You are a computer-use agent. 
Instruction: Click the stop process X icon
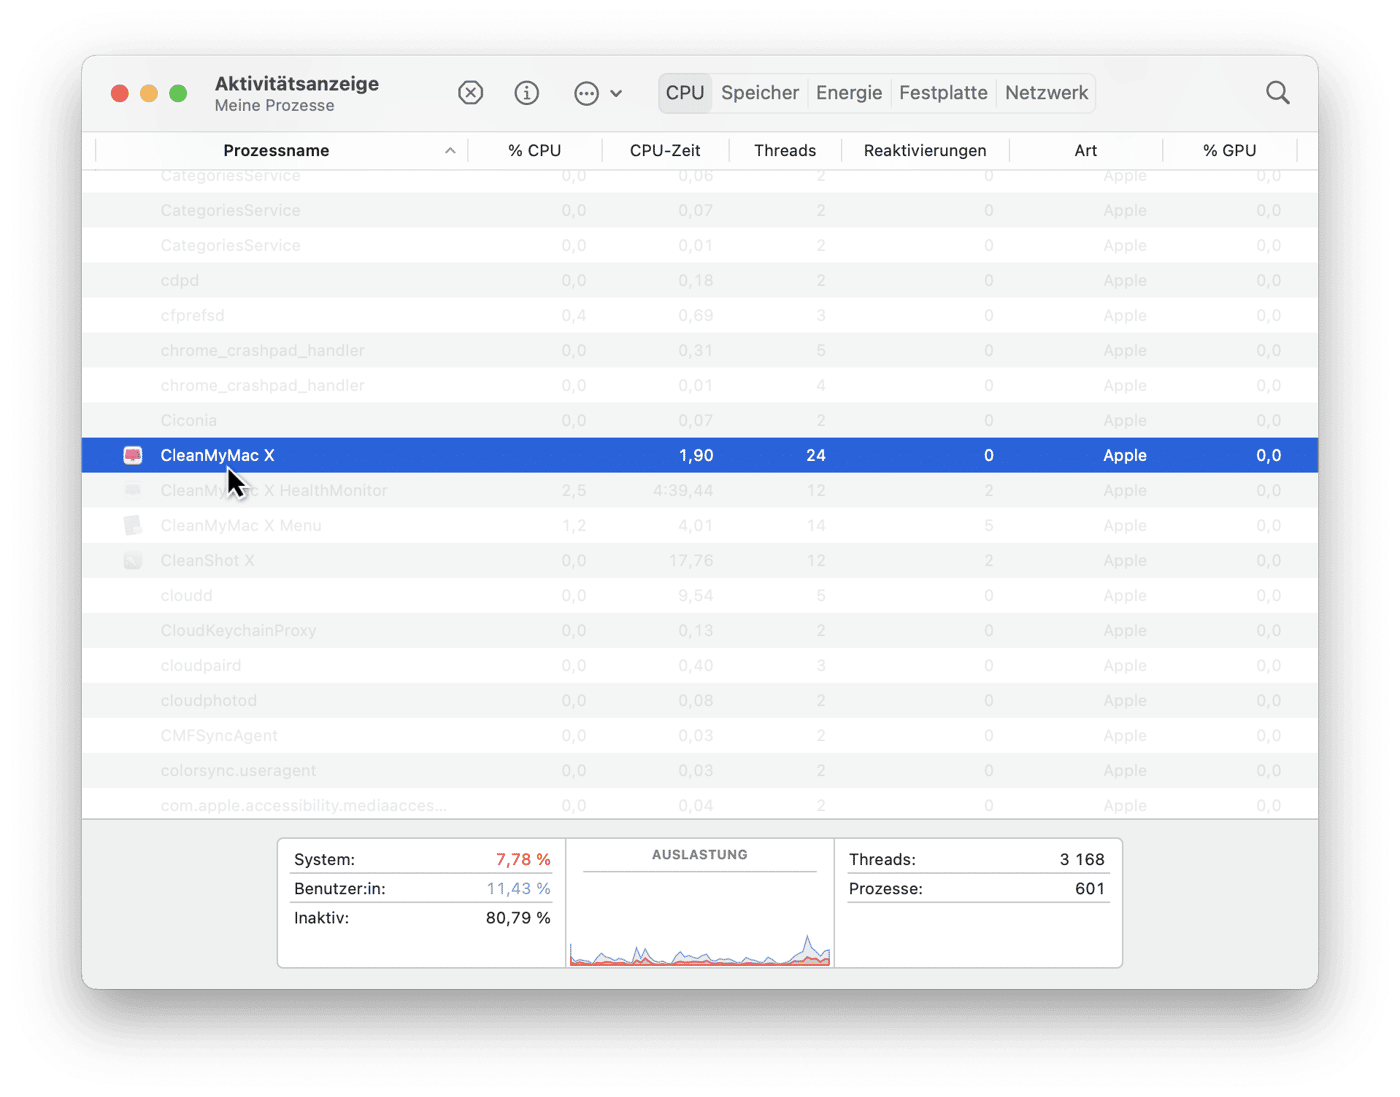(470, 93)
